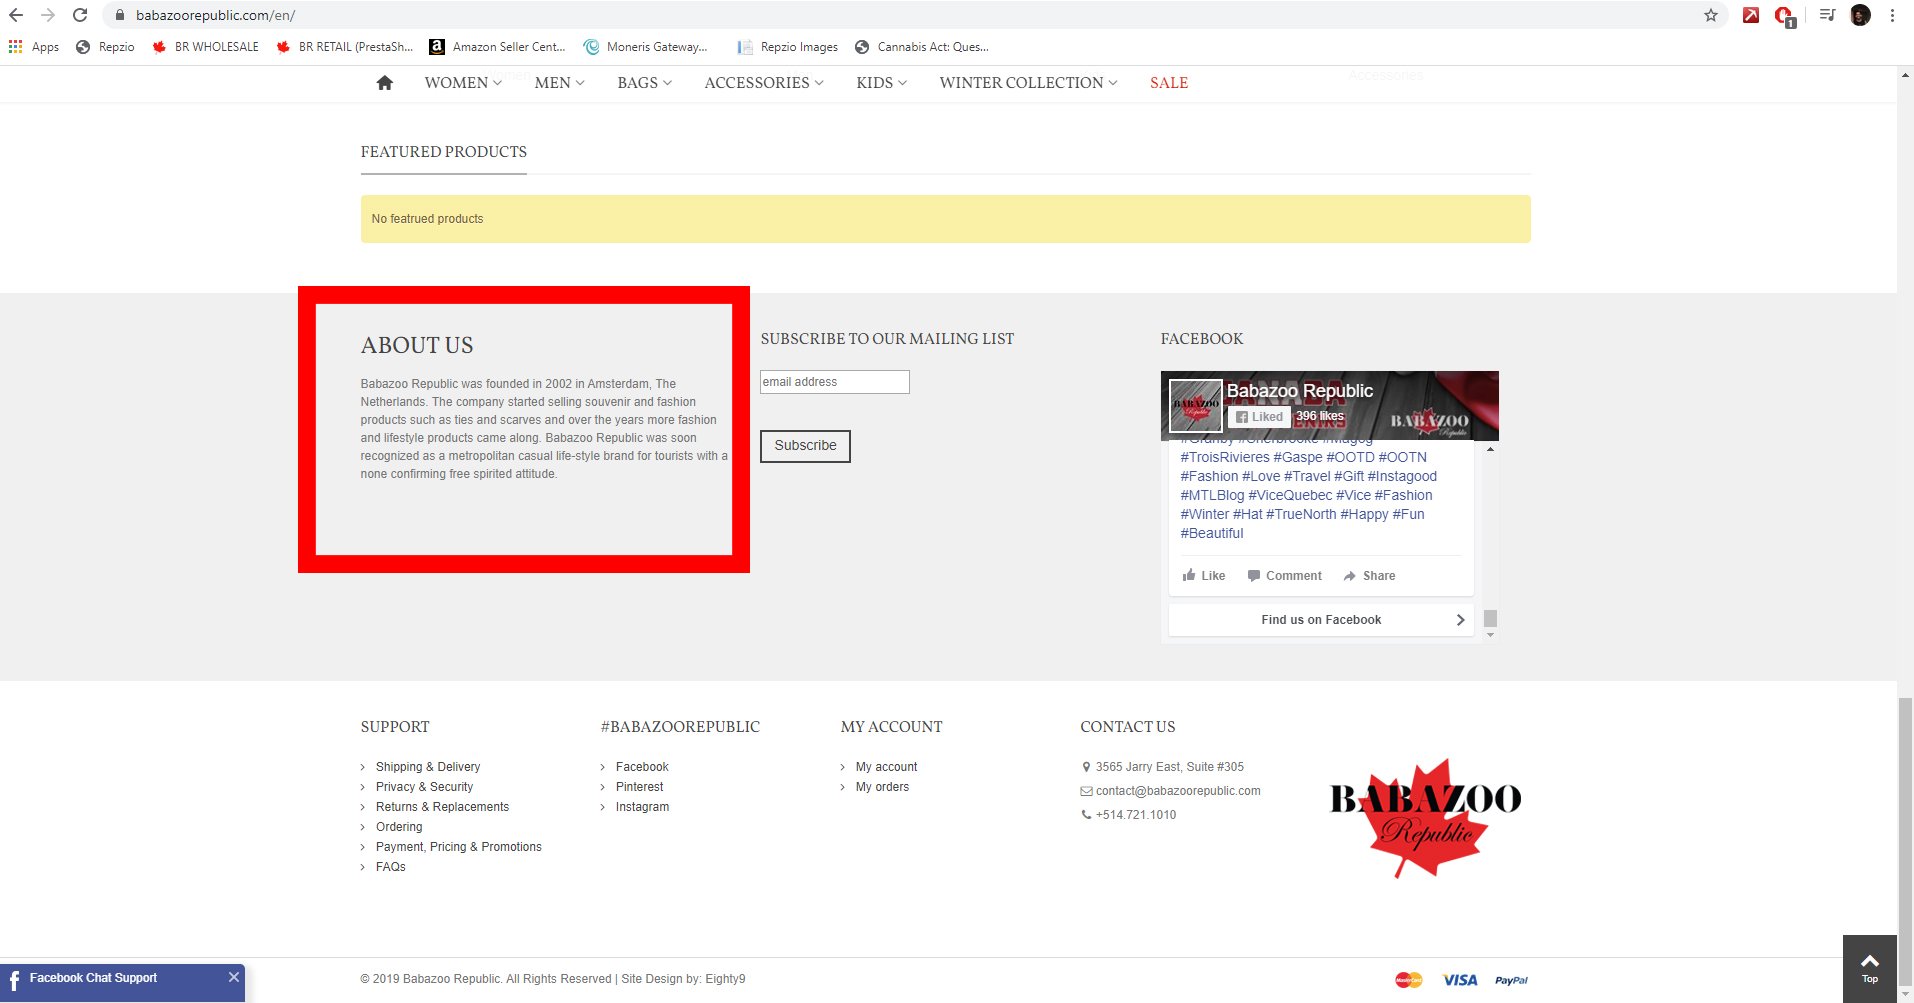Close the Facebook Chat Support widget

[234, 977]
